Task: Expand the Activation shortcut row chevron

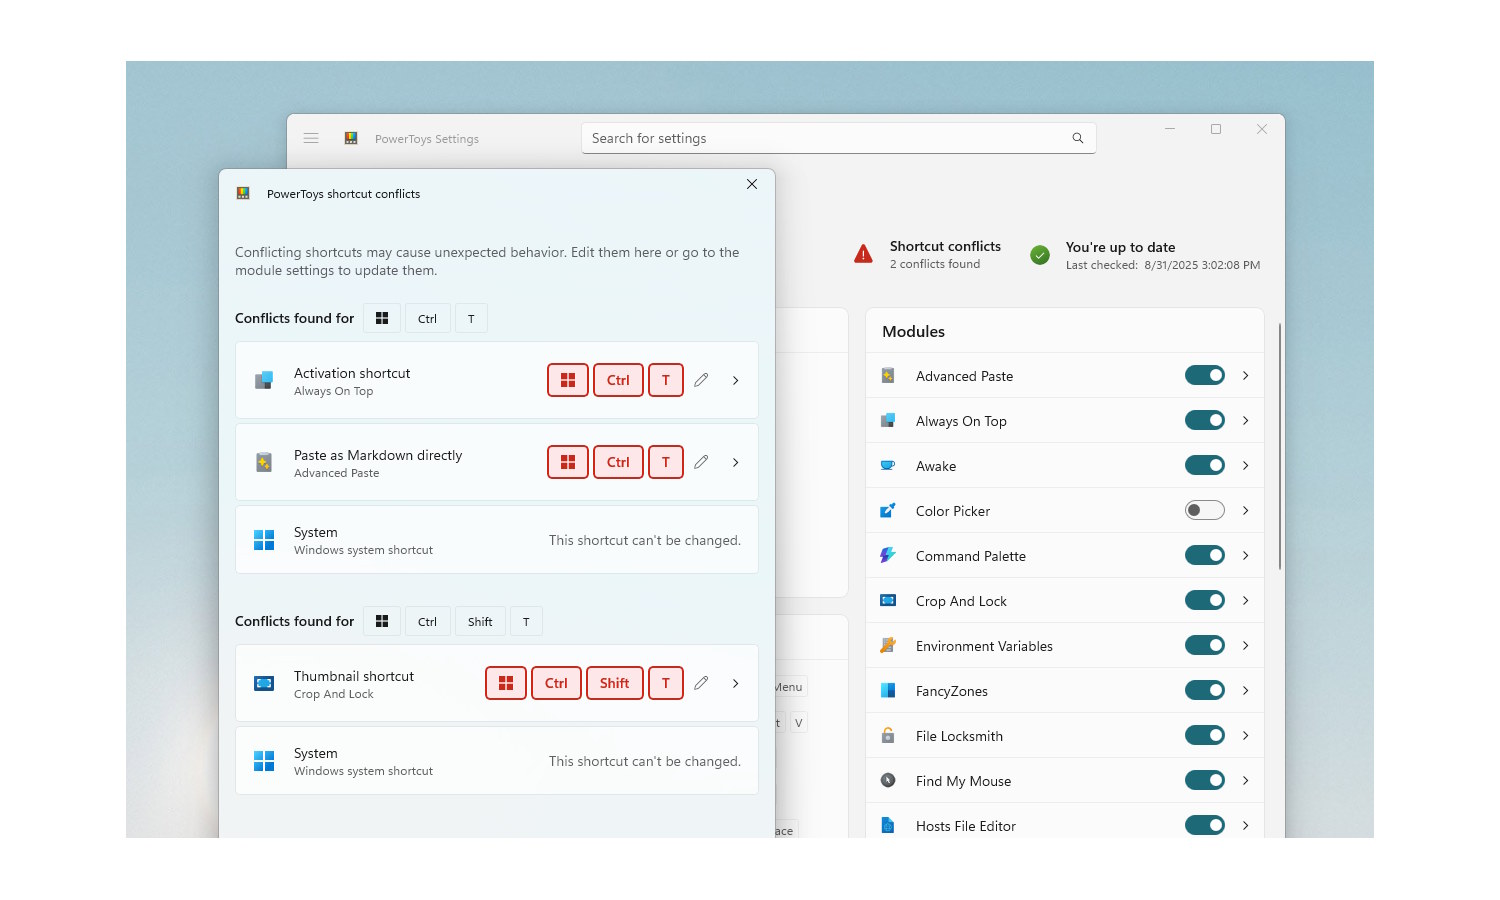Action: point(736,380)
